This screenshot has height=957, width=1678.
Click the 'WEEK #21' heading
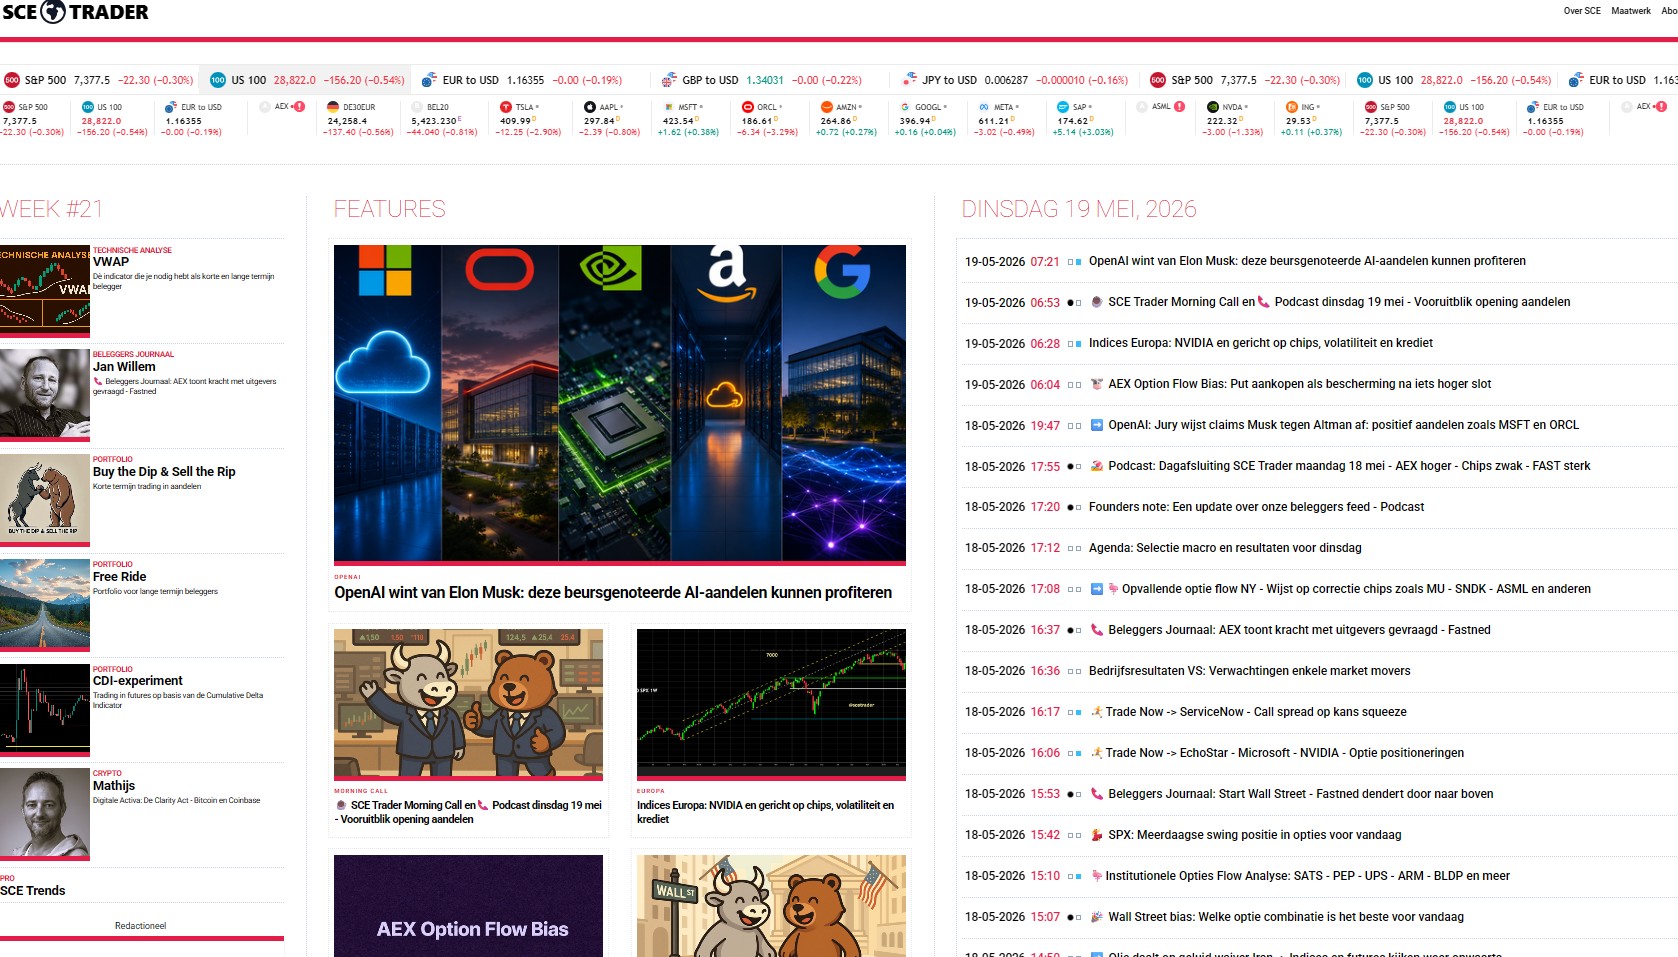pos(51,209)
